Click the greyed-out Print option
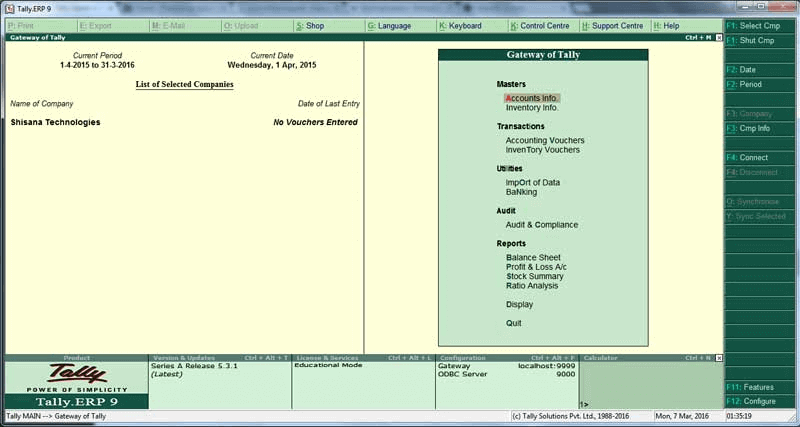 pyautogui.click(x=21, y=26)
